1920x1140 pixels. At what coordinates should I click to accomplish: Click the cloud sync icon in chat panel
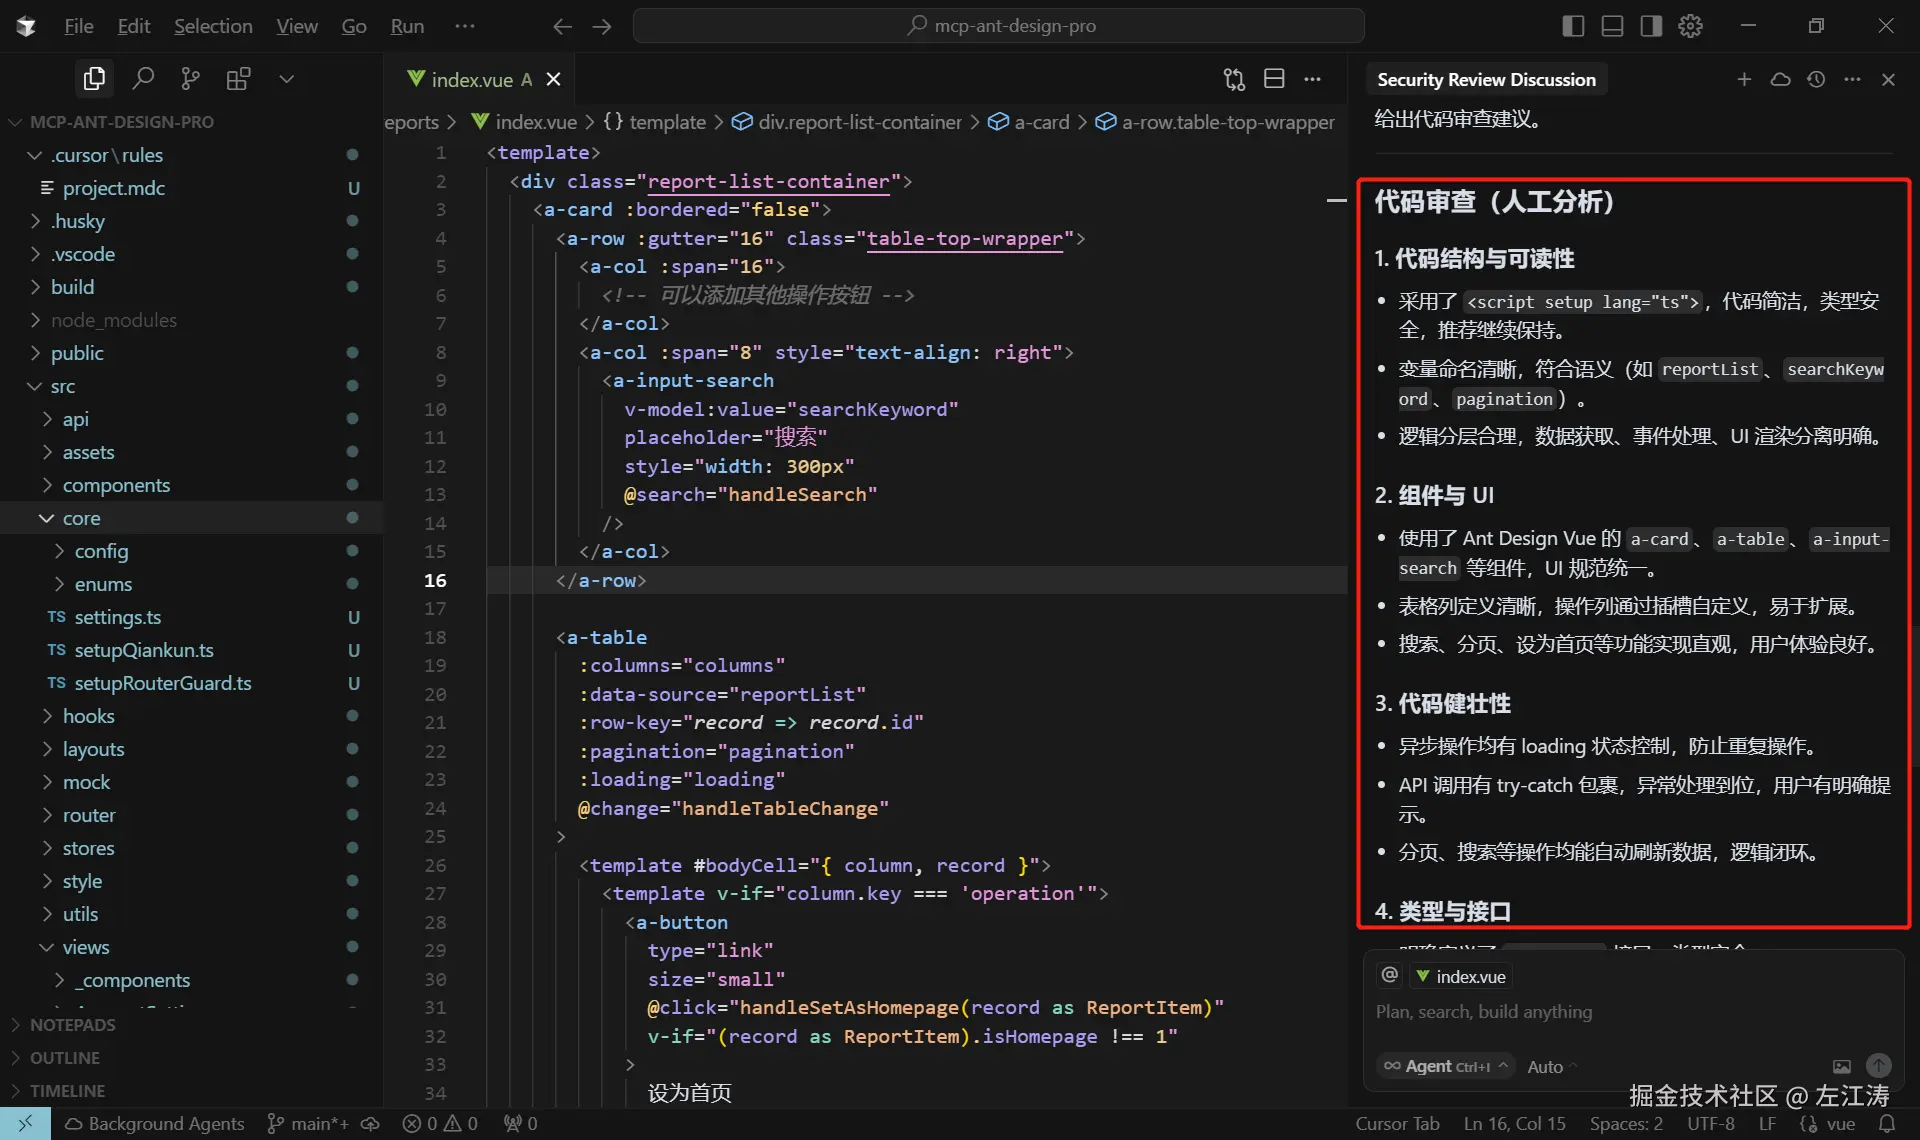point(1780,79)
